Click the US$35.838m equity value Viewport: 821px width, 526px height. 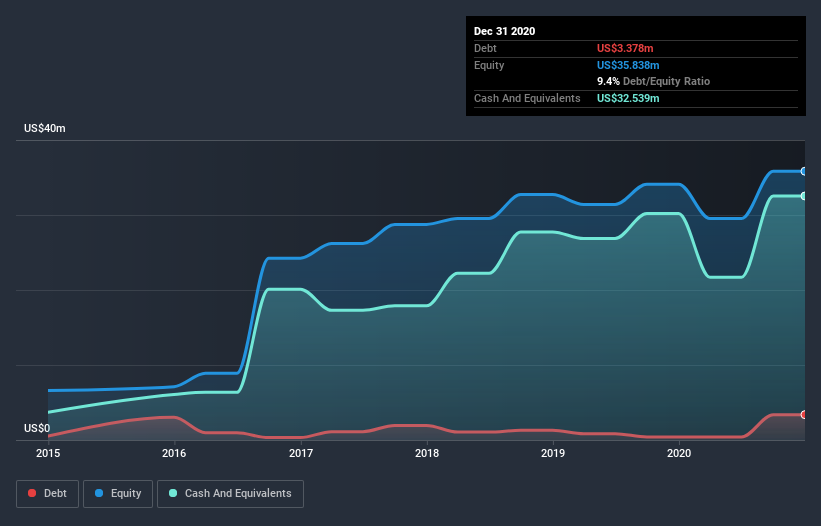(x=628, y=65)
